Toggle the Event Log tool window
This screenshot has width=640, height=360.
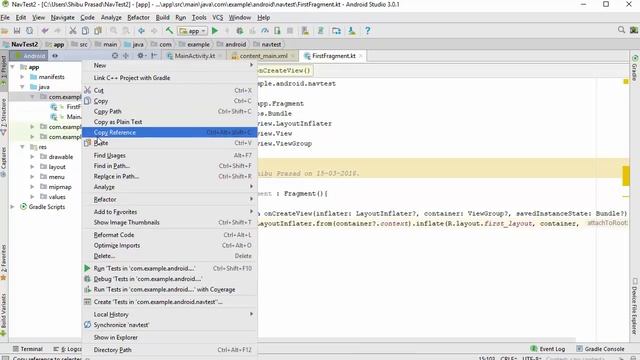(x=547, y=349)
